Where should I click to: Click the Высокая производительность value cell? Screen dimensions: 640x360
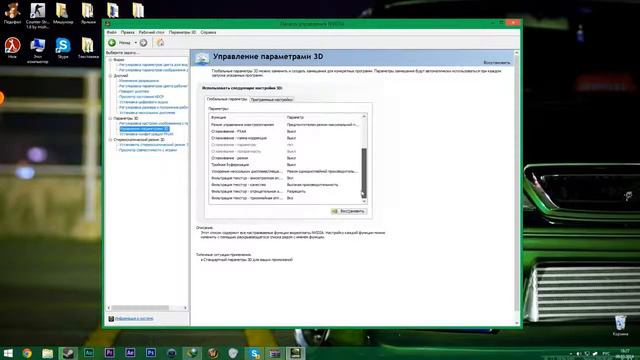click(312, 184)
